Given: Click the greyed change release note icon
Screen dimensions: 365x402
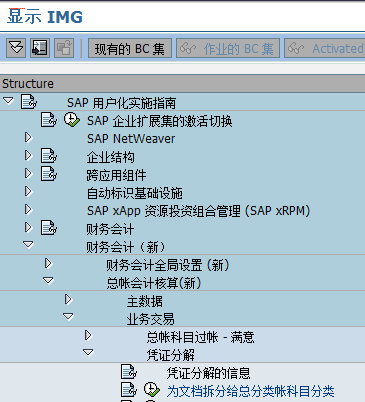Looking at the screenshot, I should pyautogui.click(x=64, y=48).
